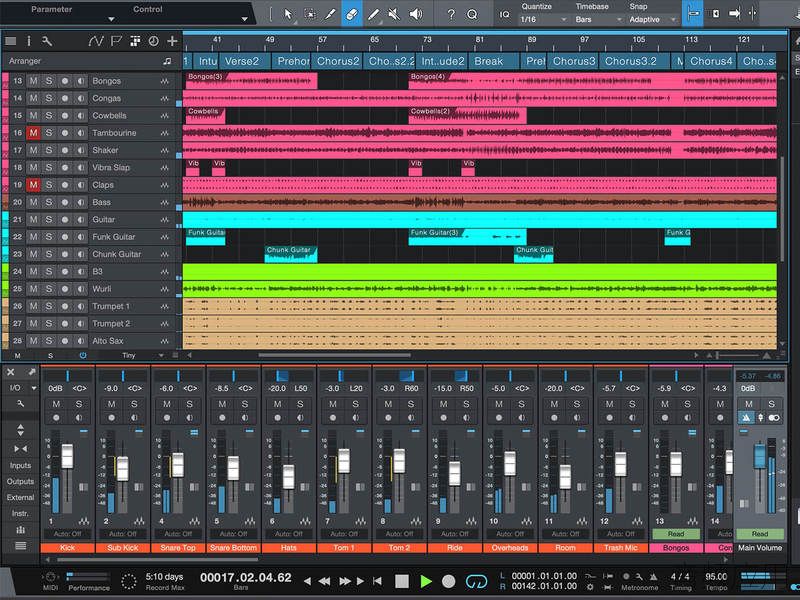
Task: Record-arm the Guitar track
Action: 65,219
